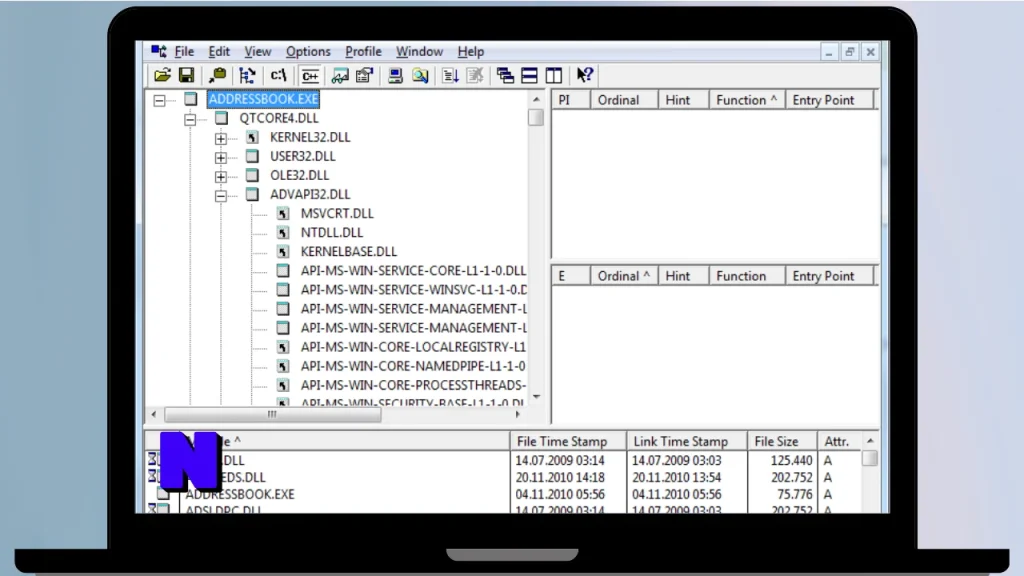This screenshot has height=576, width=1024.
Task: Click tree scrollbar down arrow
Action: tap(536, 396)
